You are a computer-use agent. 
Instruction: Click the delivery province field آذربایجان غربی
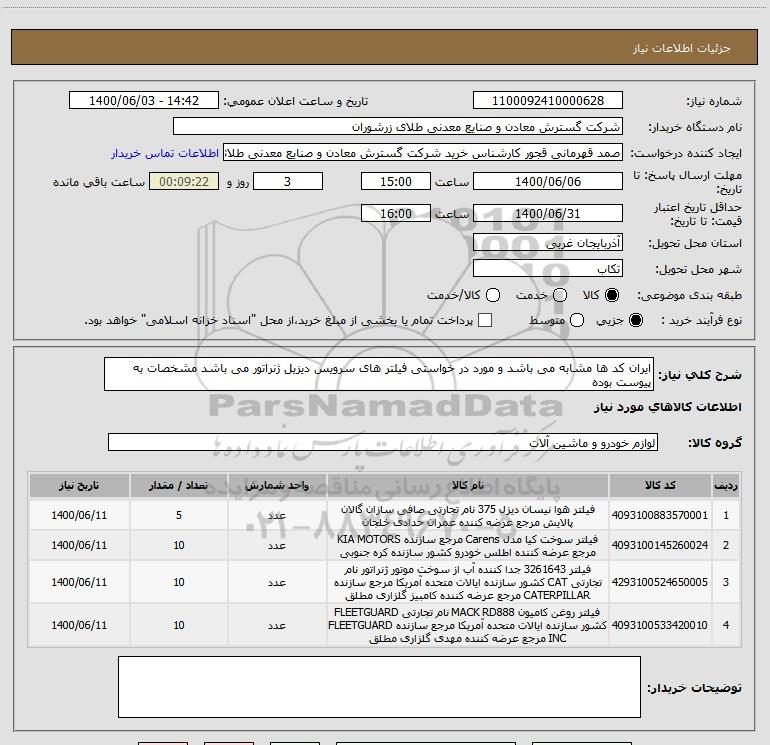click(548, 242)
